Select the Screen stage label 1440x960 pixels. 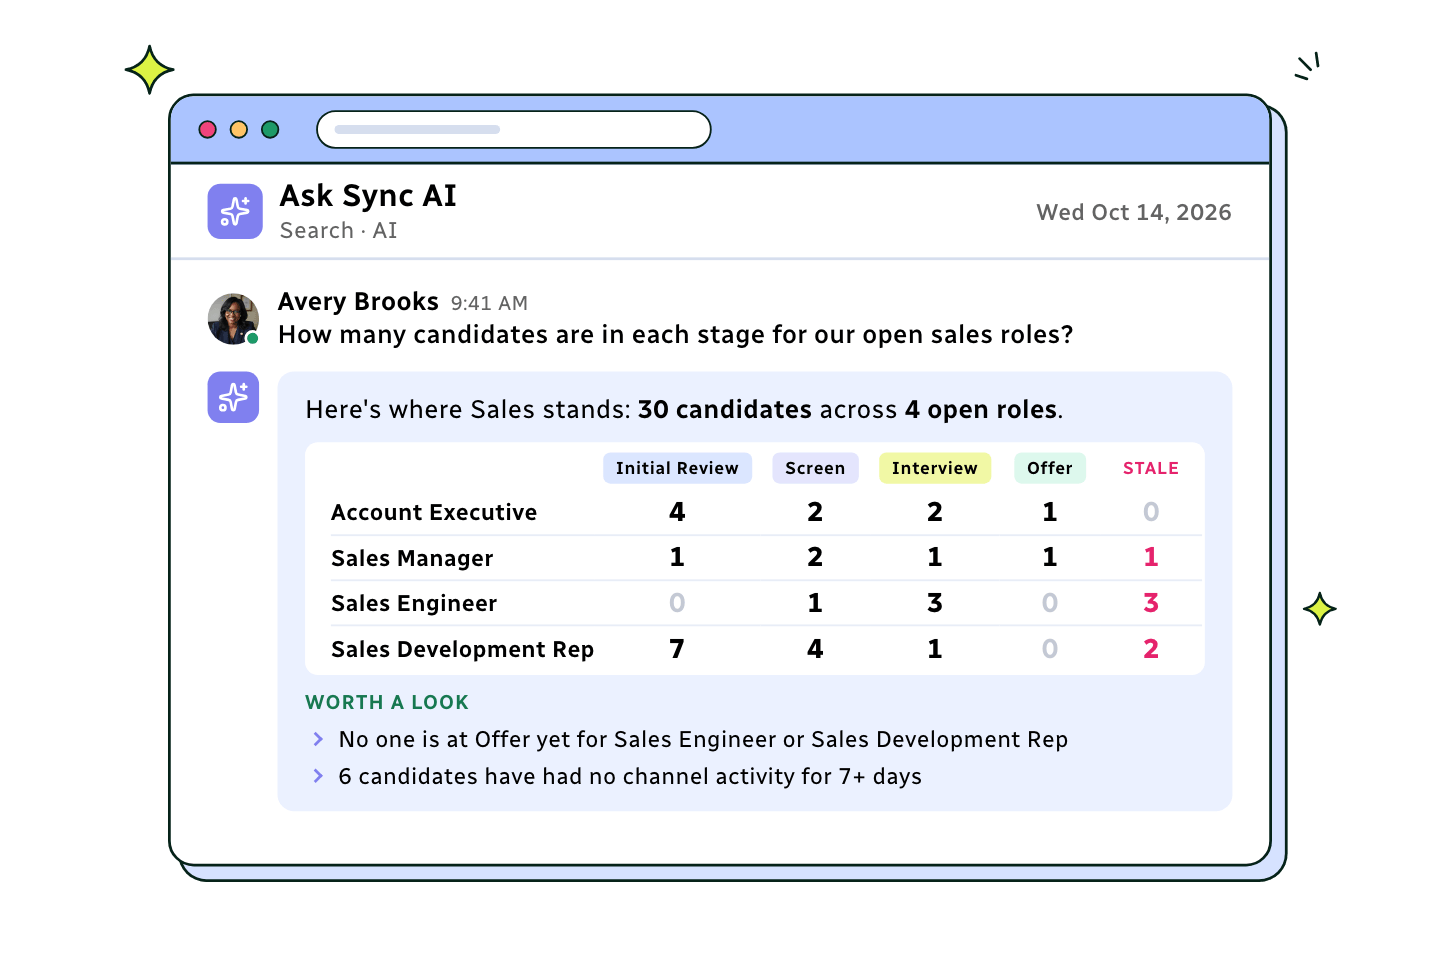click(815, 468)
